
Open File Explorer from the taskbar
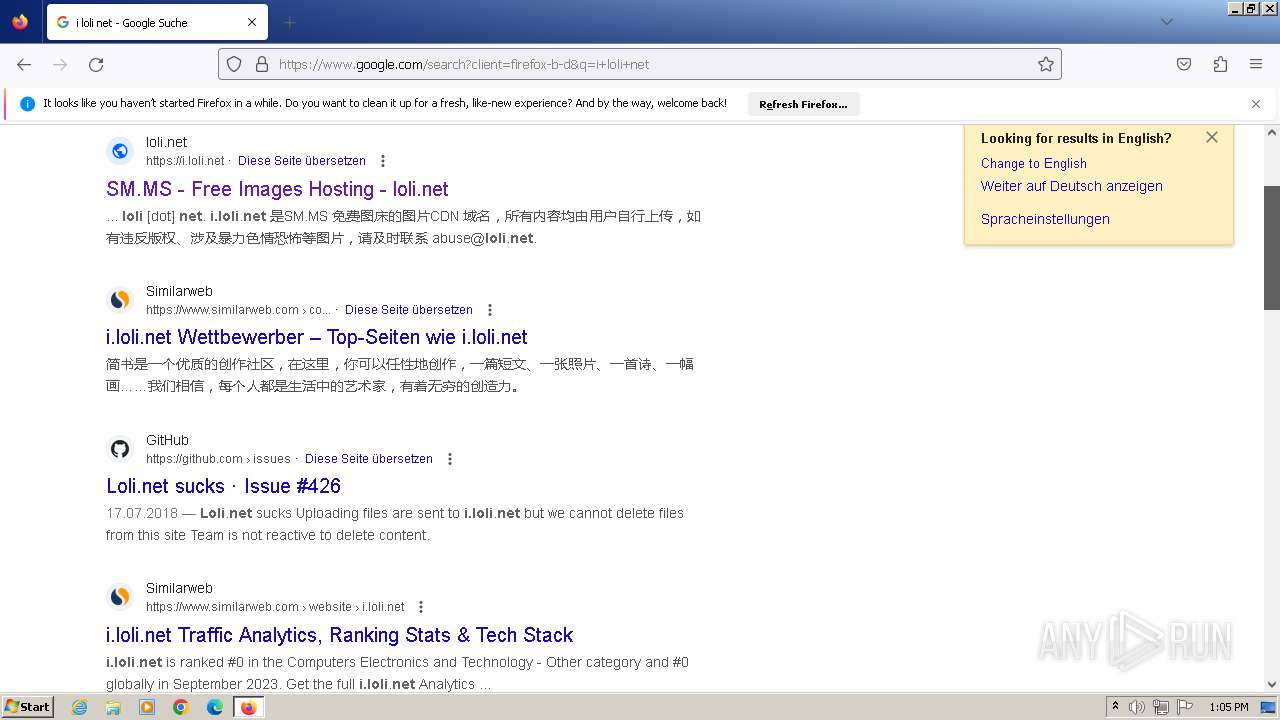pos(113,707)
